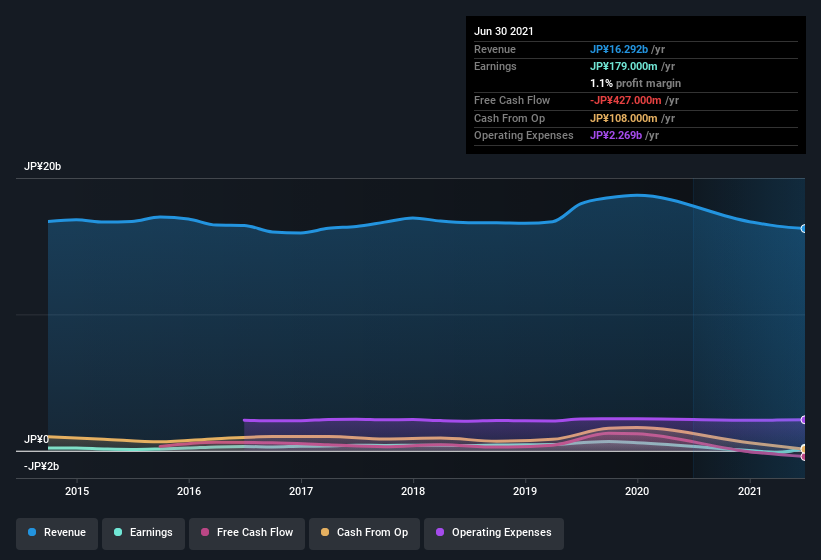
Task: Click the JP¥2.269b operating expenses value
Action: [616, 136]
